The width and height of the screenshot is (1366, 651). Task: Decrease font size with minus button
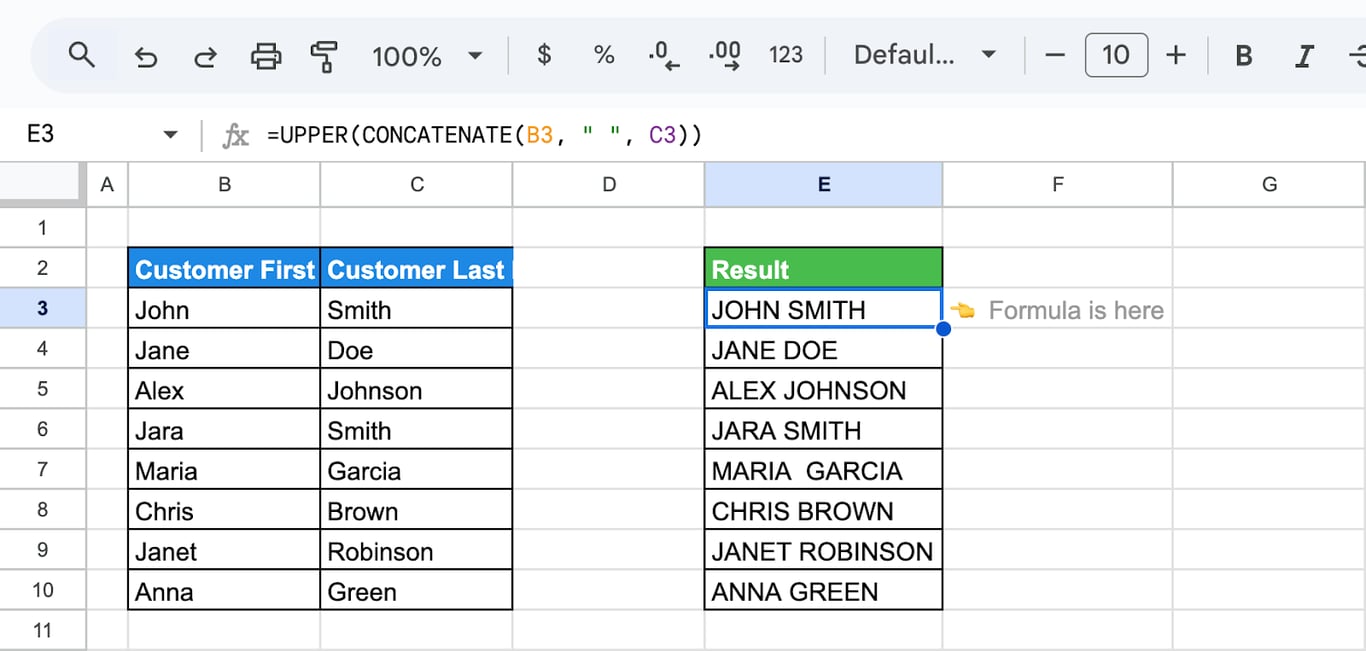point(1055,55)
